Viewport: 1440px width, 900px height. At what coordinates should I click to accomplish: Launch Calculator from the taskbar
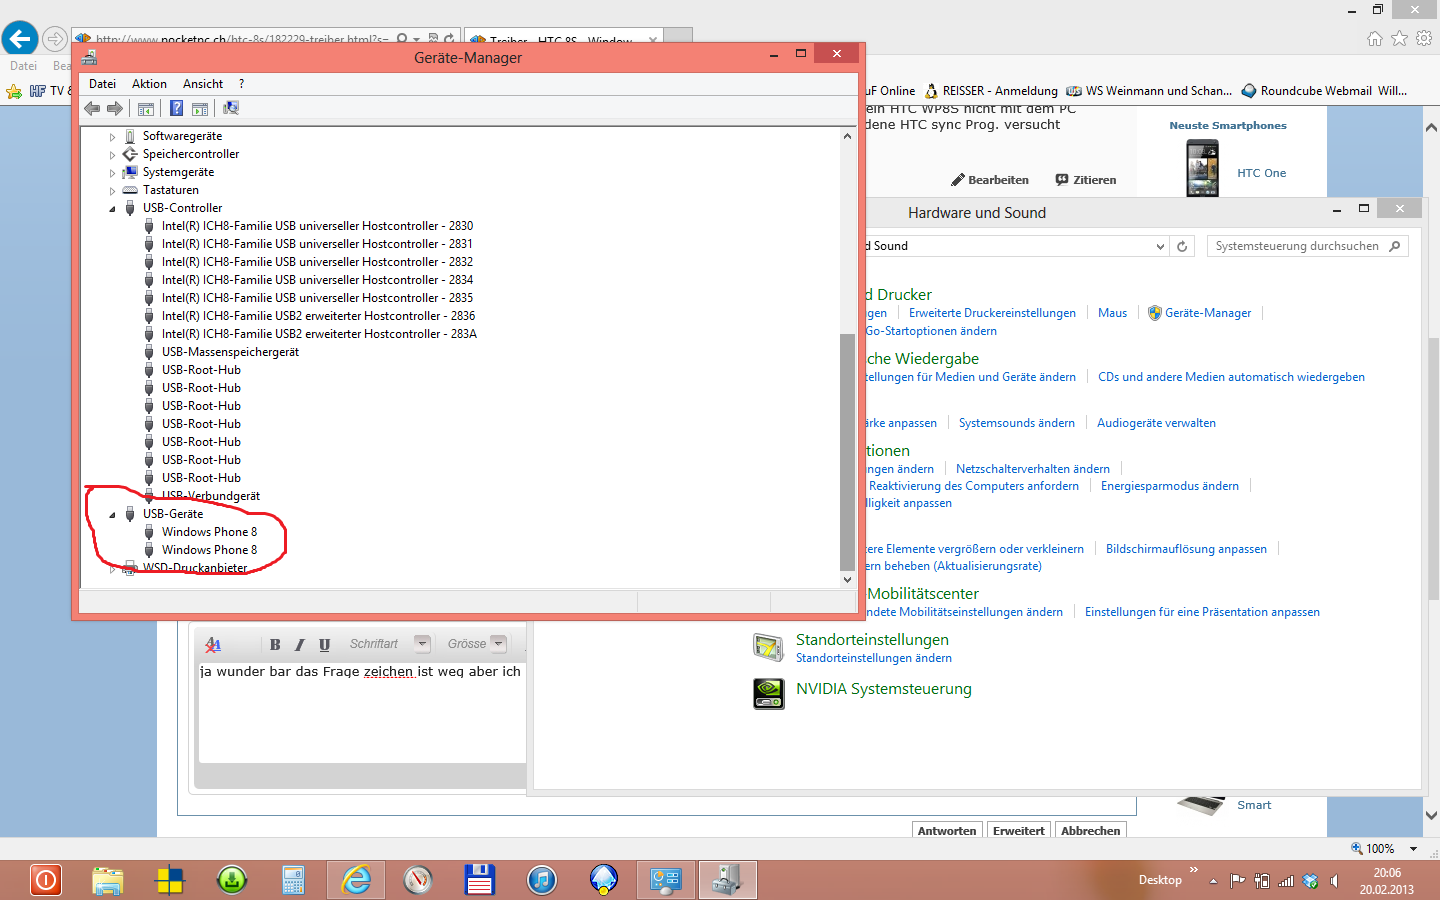293,880
